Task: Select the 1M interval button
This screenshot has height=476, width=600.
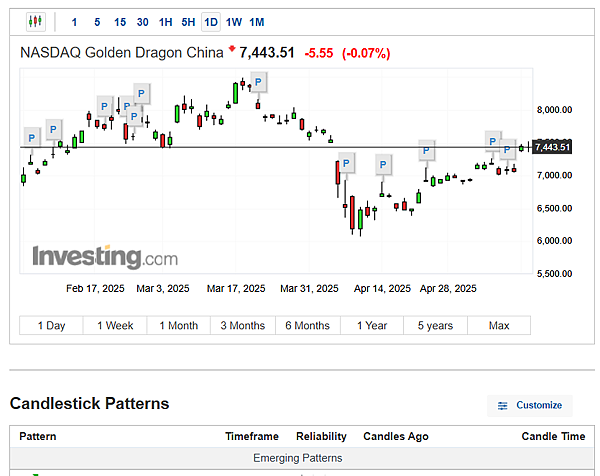Action: coord(257,21)
